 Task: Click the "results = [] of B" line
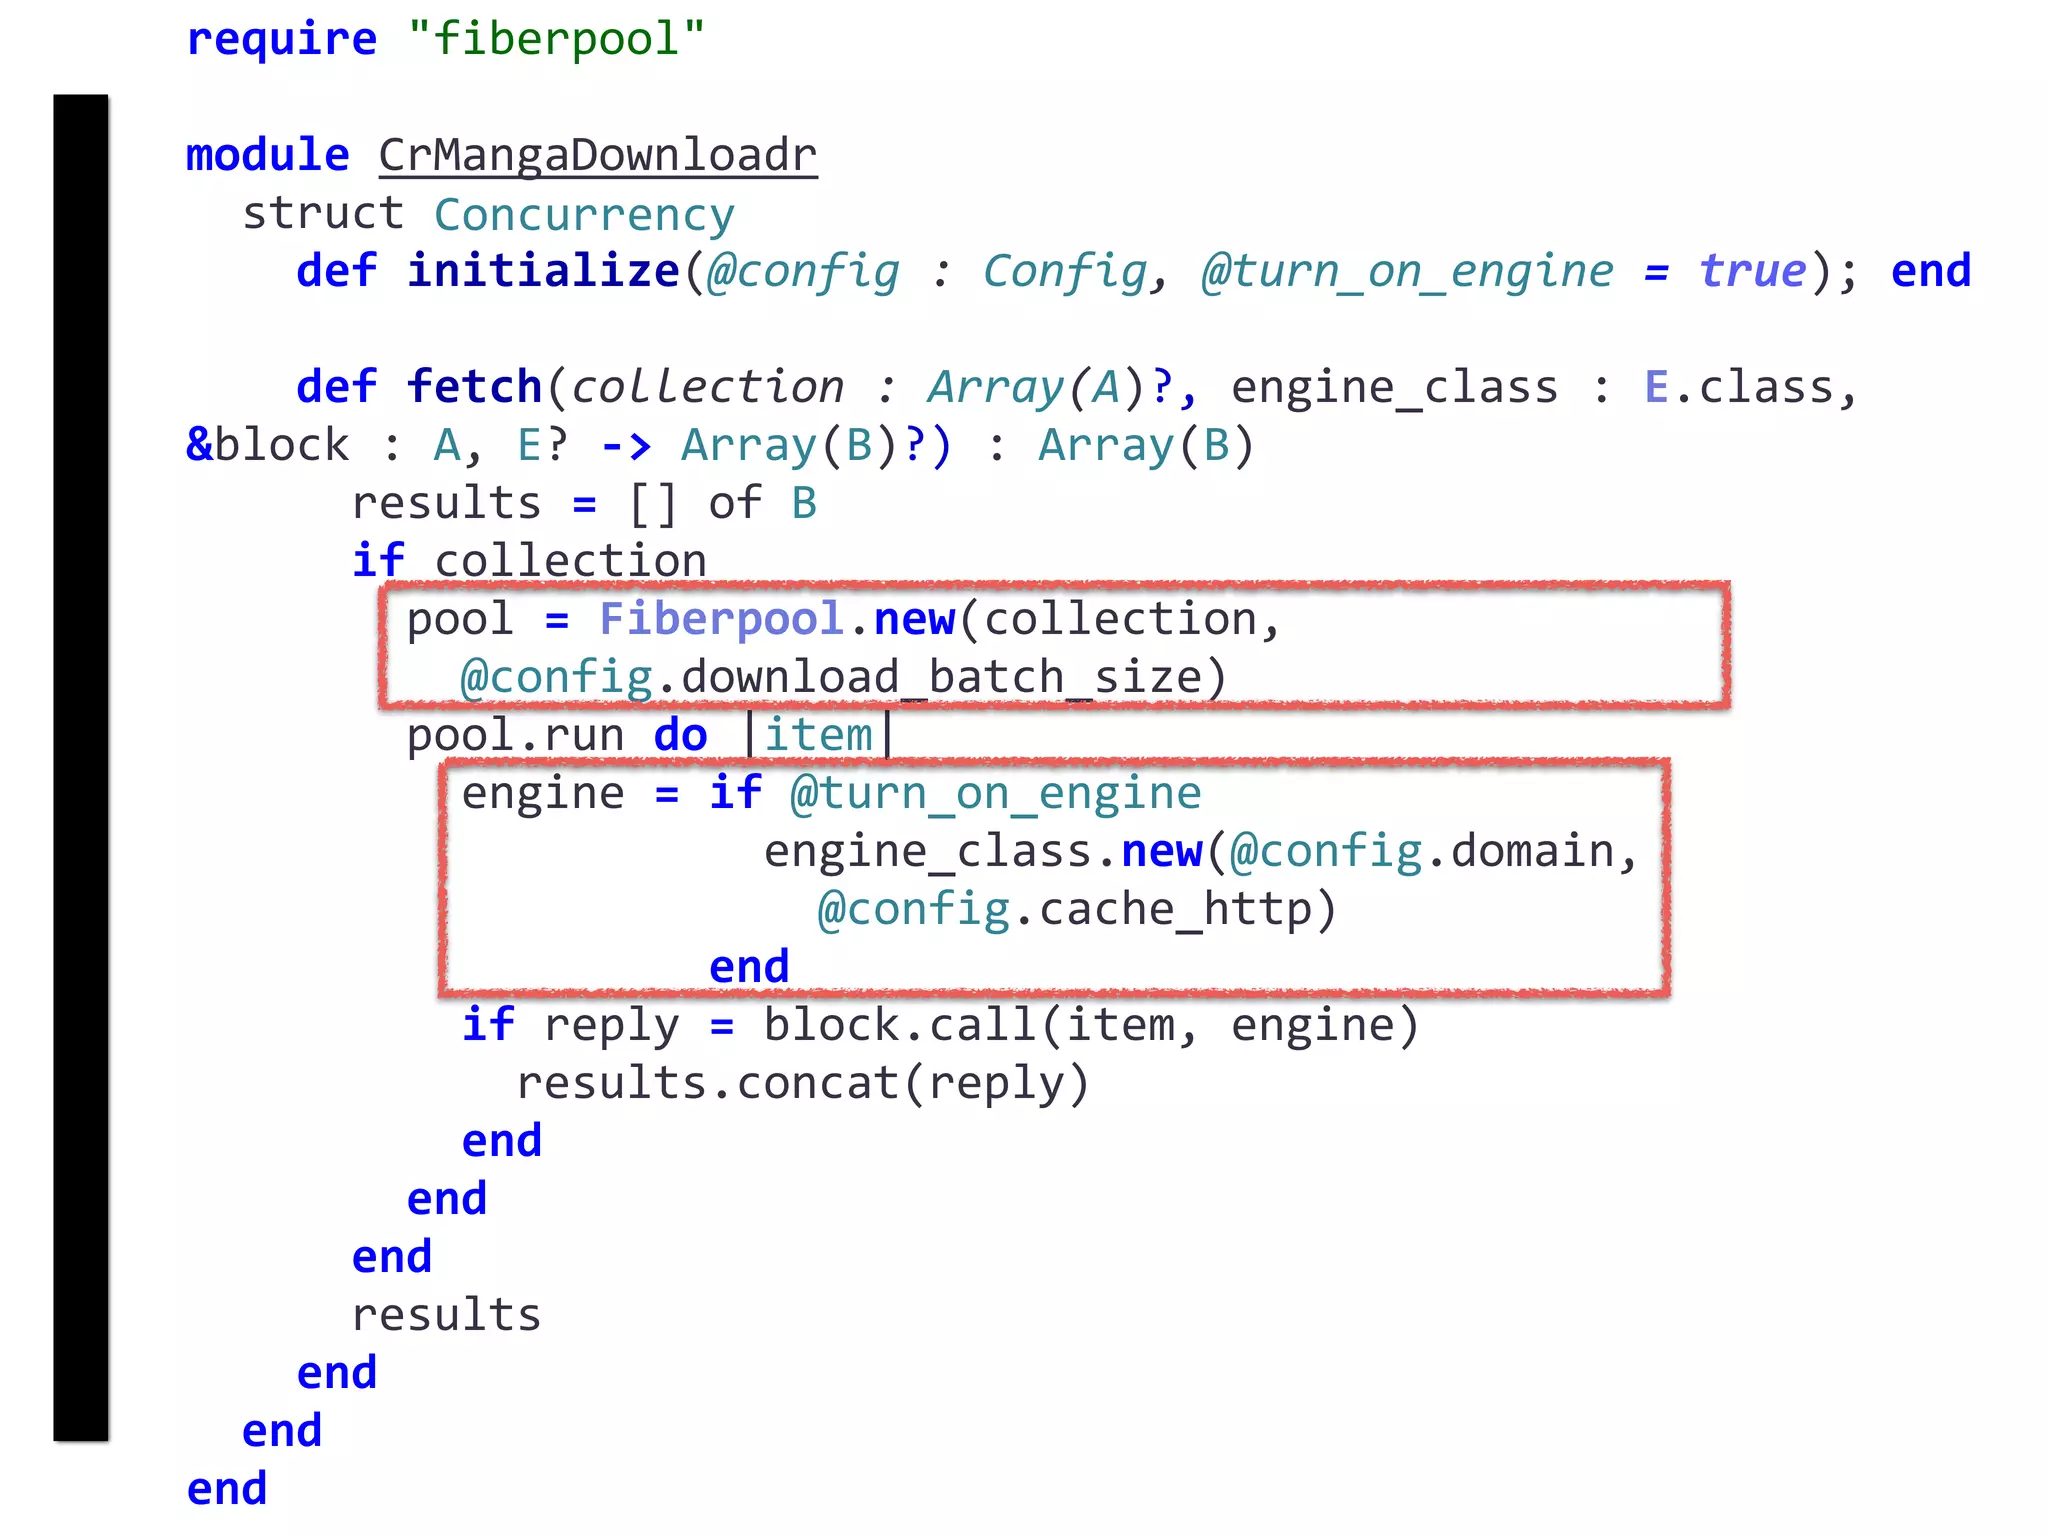[x=584, y=503]
